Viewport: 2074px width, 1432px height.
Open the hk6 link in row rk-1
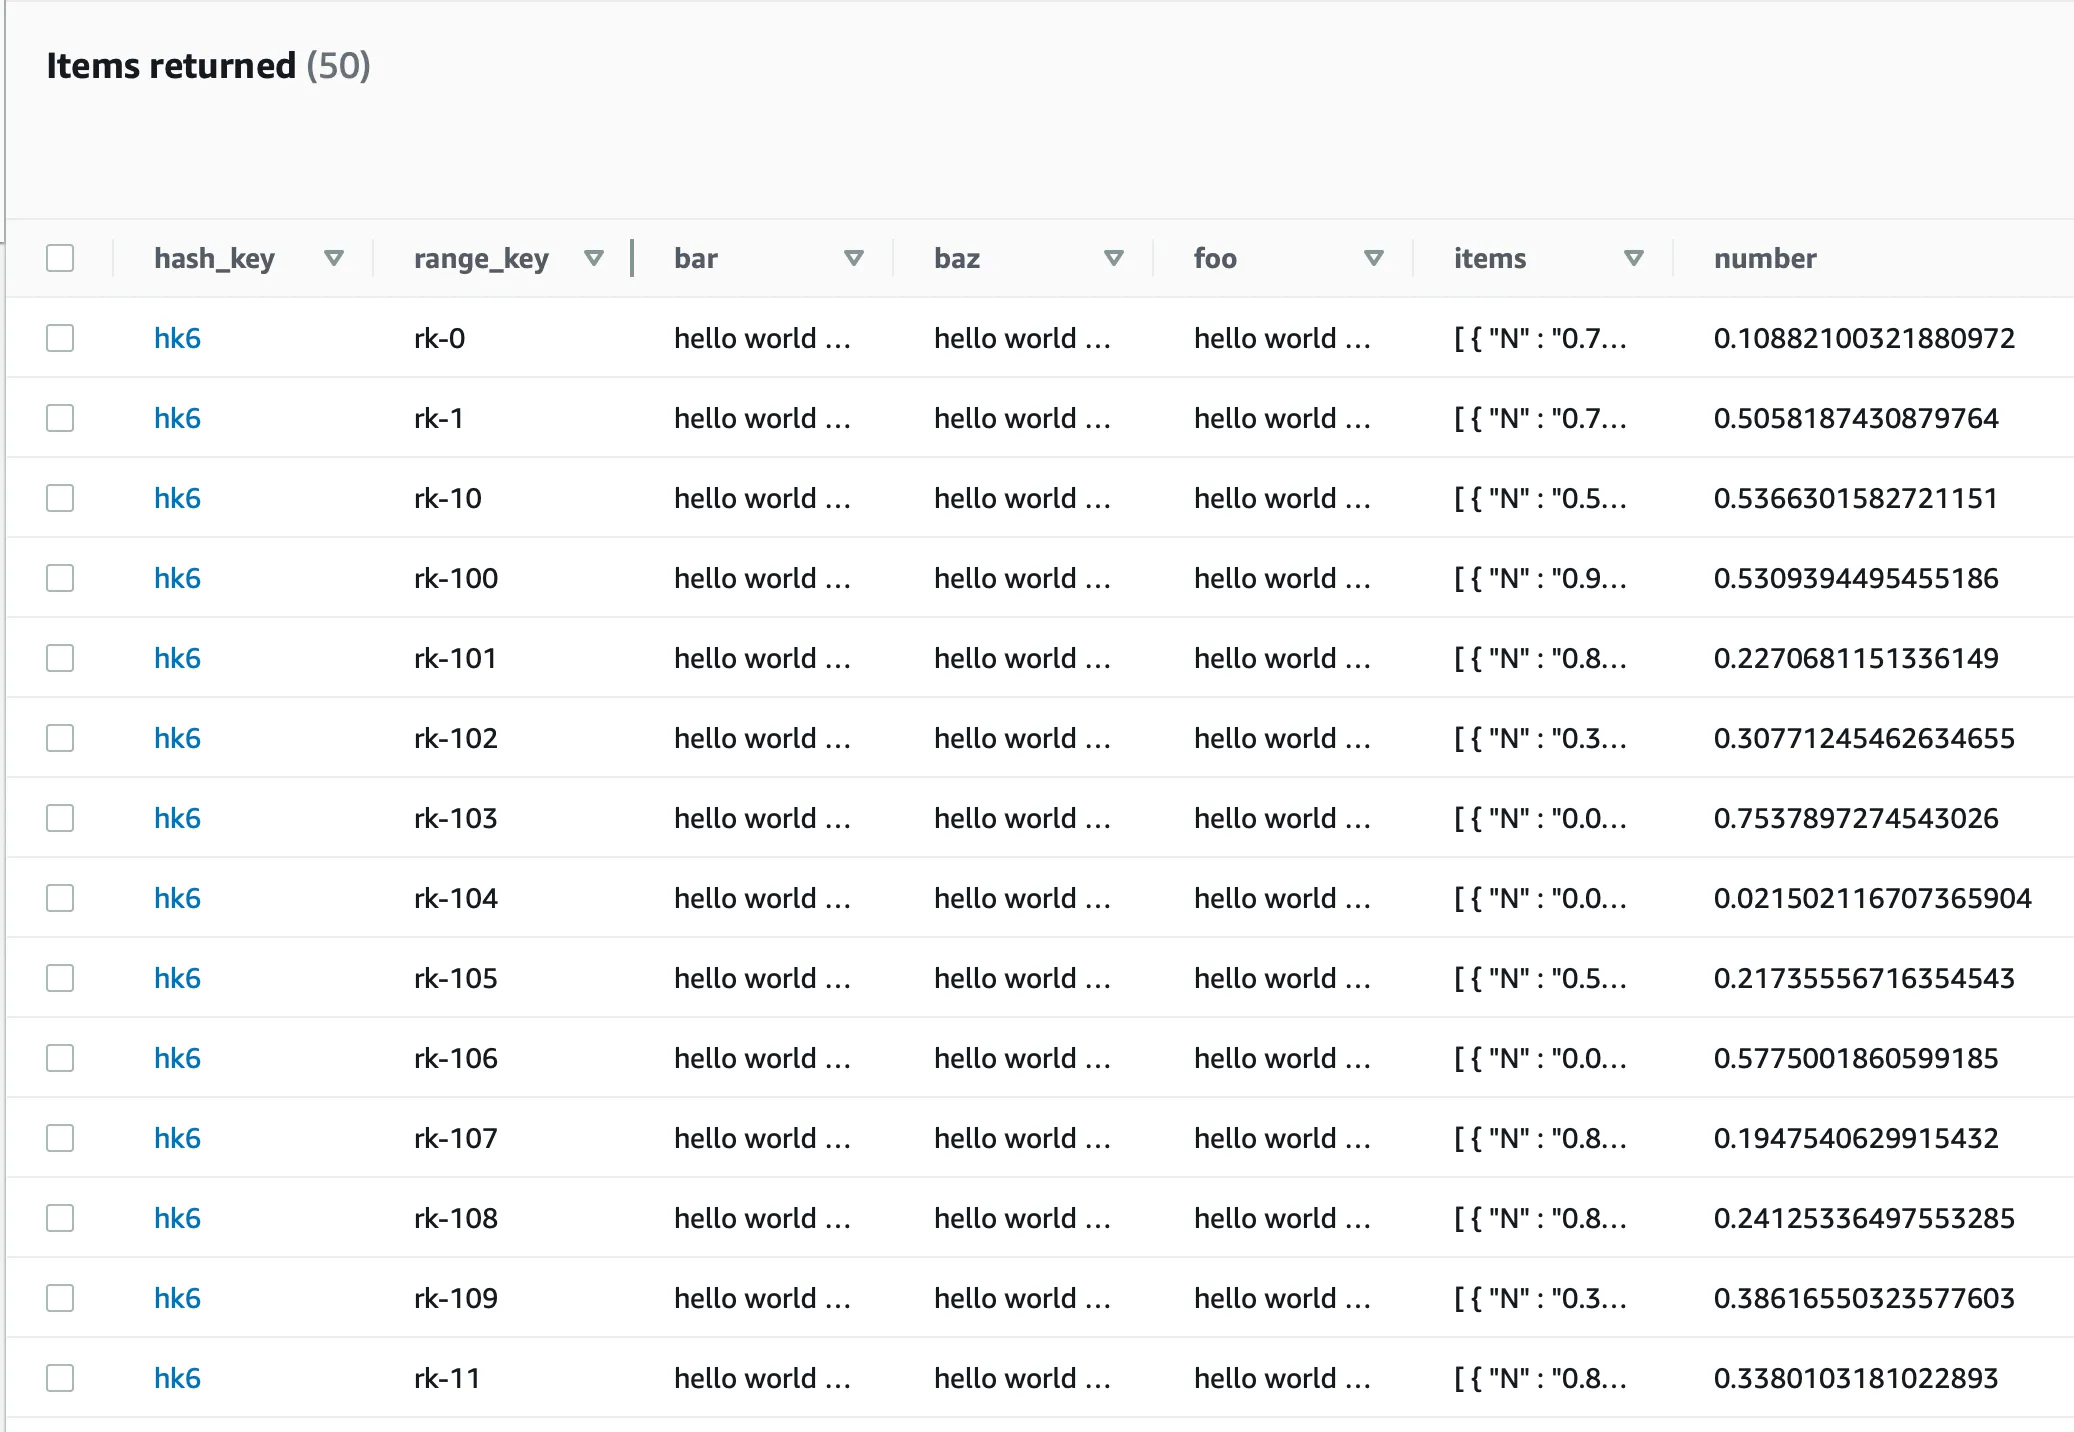[x=177, y=418]
